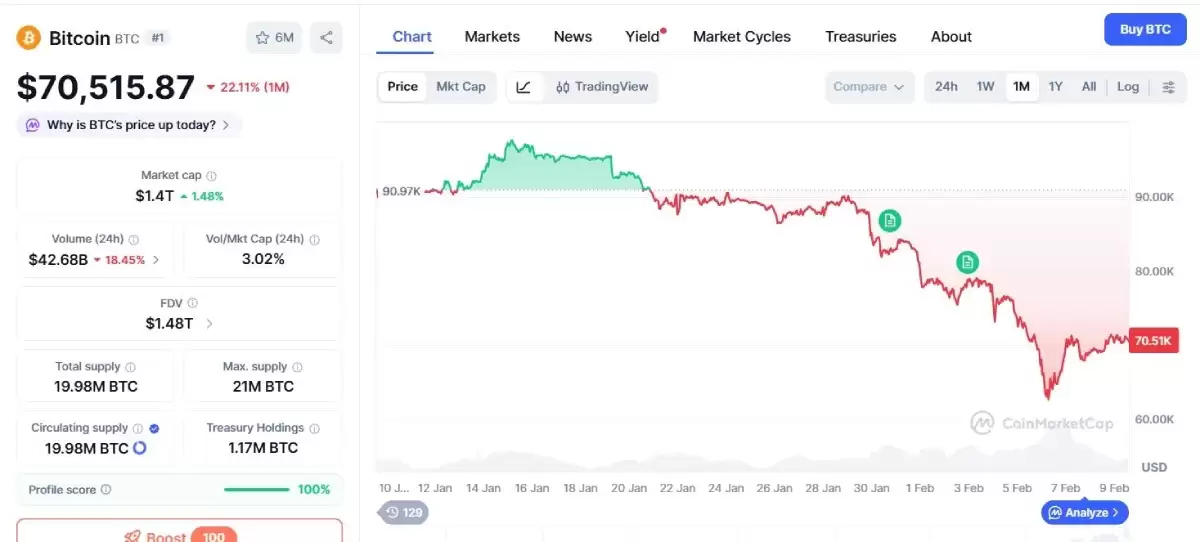Toggle the Log scale option
This screenshot has width=1200, height=542.
[x=1128, y=87]
